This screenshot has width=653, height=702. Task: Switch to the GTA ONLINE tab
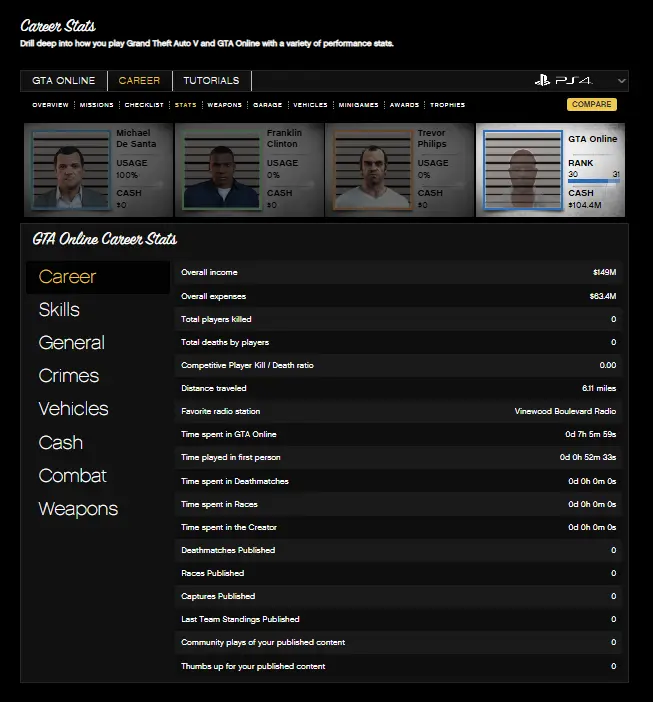(64, 81)
